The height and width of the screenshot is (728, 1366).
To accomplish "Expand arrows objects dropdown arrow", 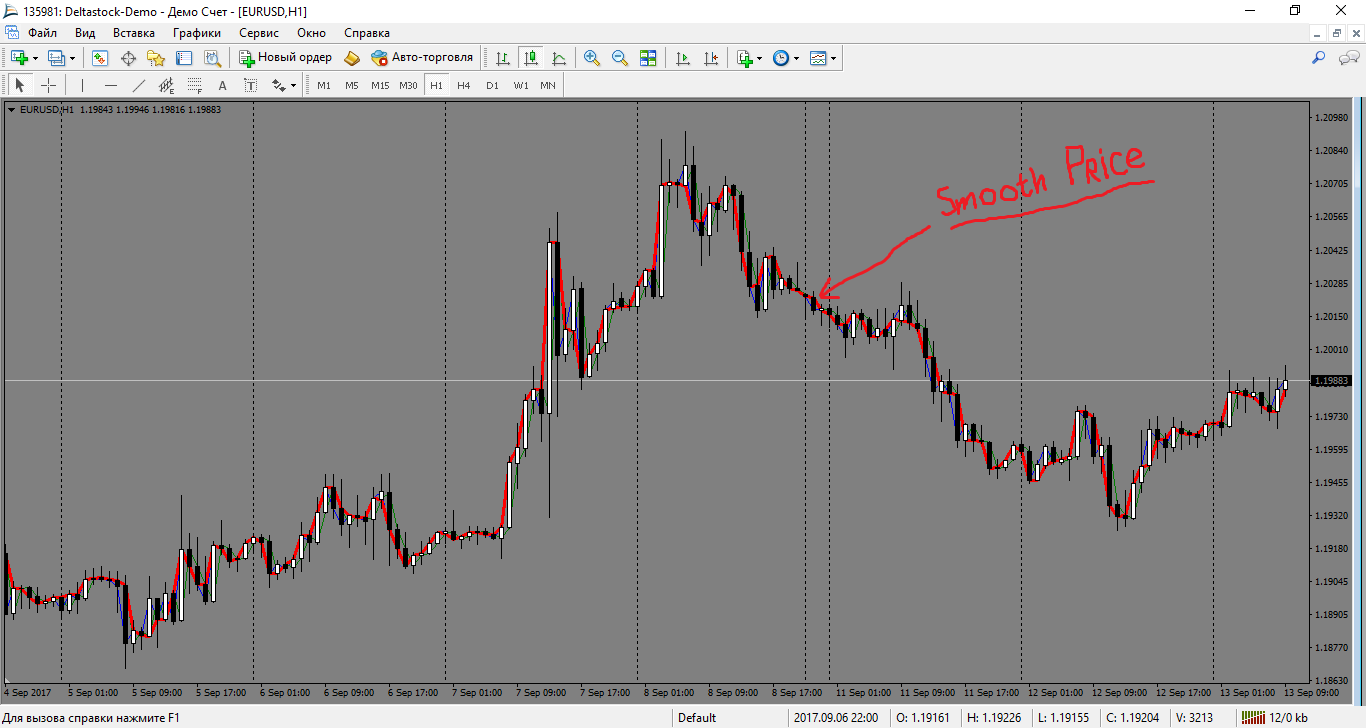I will [294, 85].
